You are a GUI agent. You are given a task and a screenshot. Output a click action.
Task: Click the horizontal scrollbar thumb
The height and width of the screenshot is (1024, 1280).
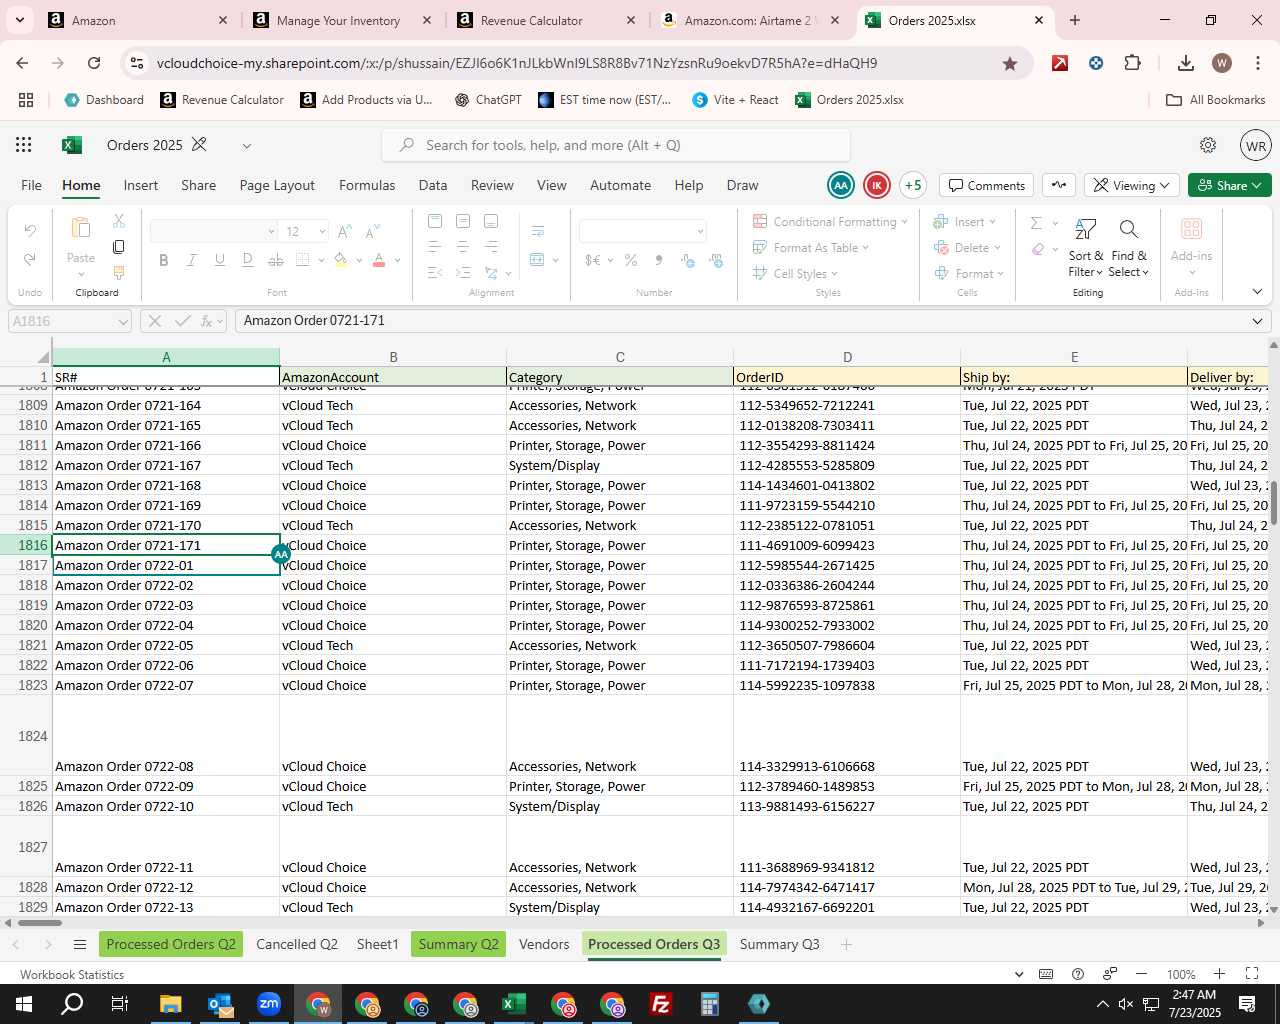pyautogui.click(x=38, y=922)
